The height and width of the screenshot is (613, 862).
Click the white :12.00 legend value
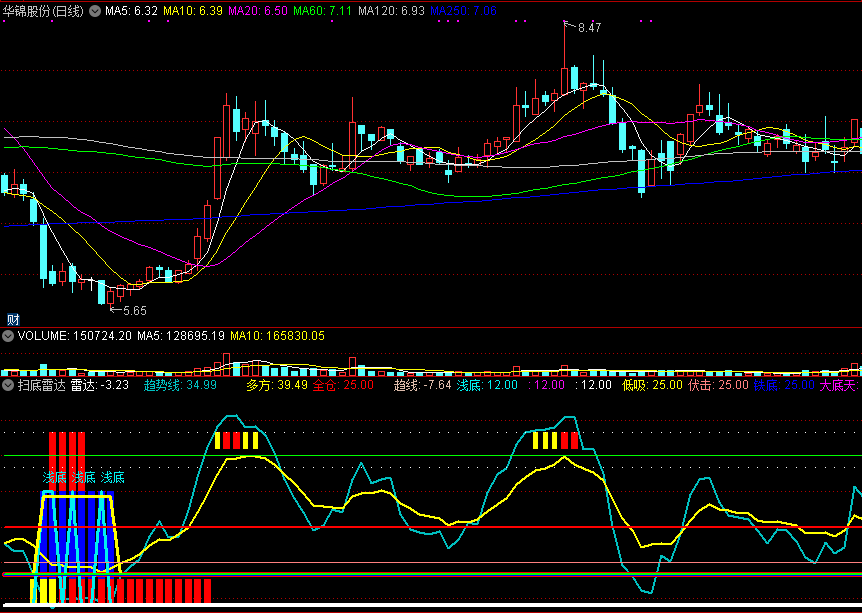(x=593, y=385)
